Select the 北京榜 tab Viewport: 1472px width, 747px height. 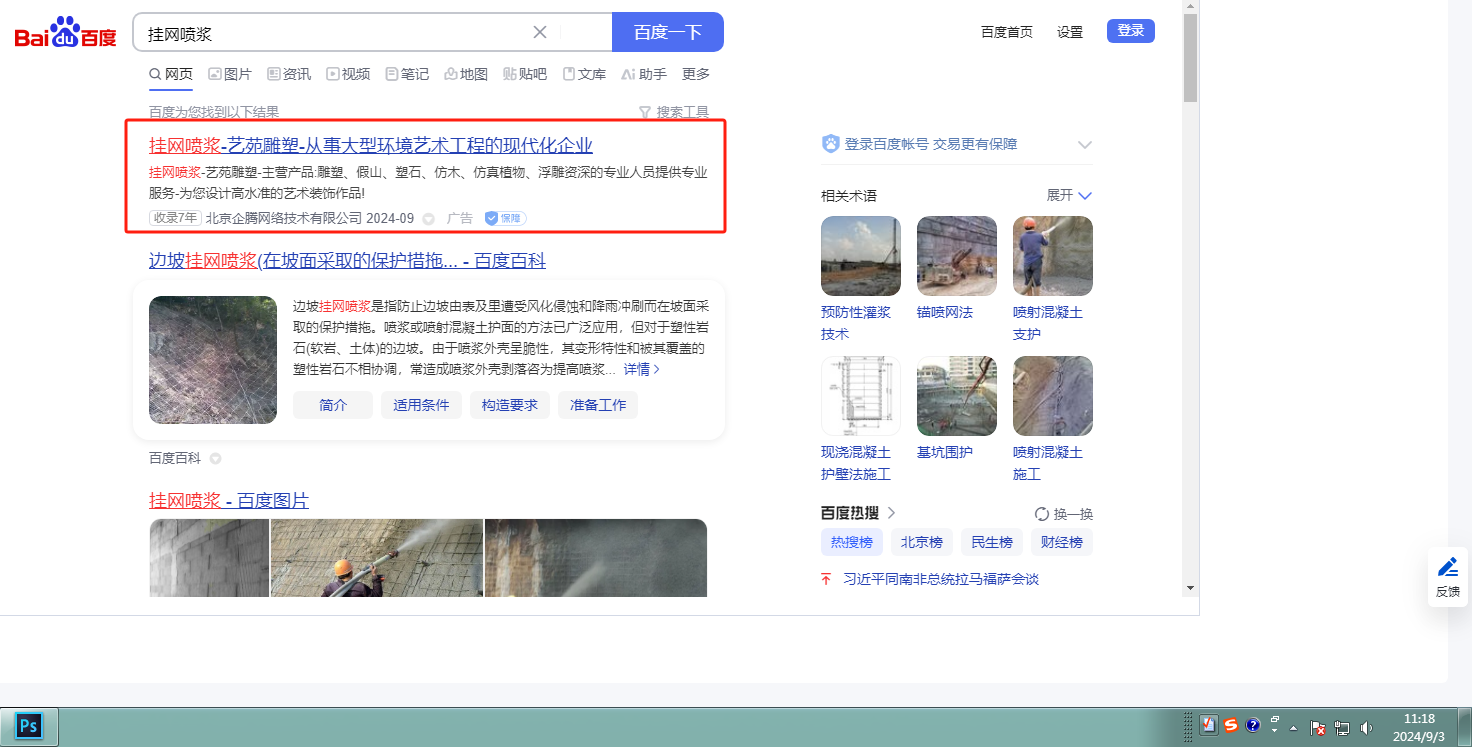(x=922, y=542)
